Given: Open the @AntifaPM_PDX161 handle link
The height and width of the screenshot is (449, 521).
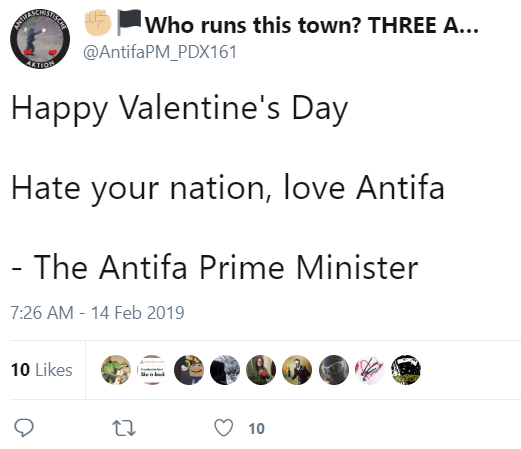Looking at the screenshot, I should point(160,52).
